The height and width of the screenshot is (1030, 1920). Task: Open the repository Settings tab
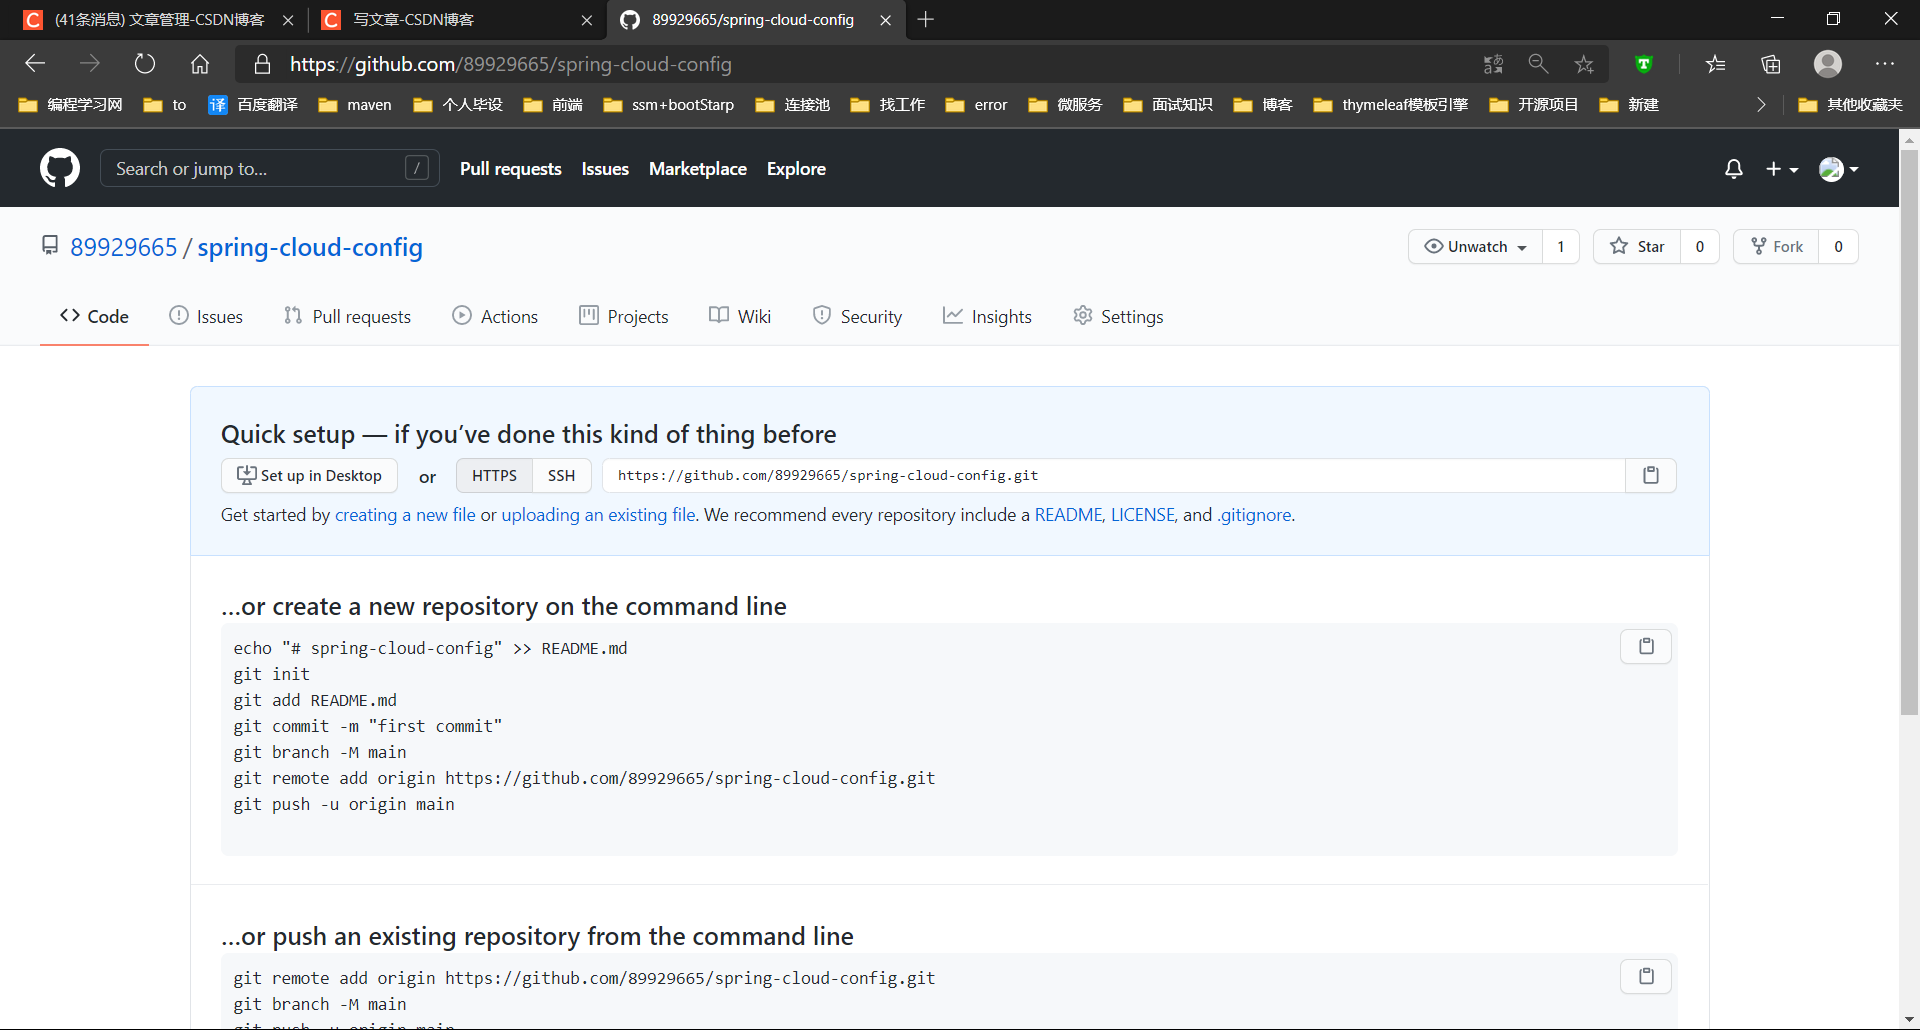click(x=1118, y=316)
